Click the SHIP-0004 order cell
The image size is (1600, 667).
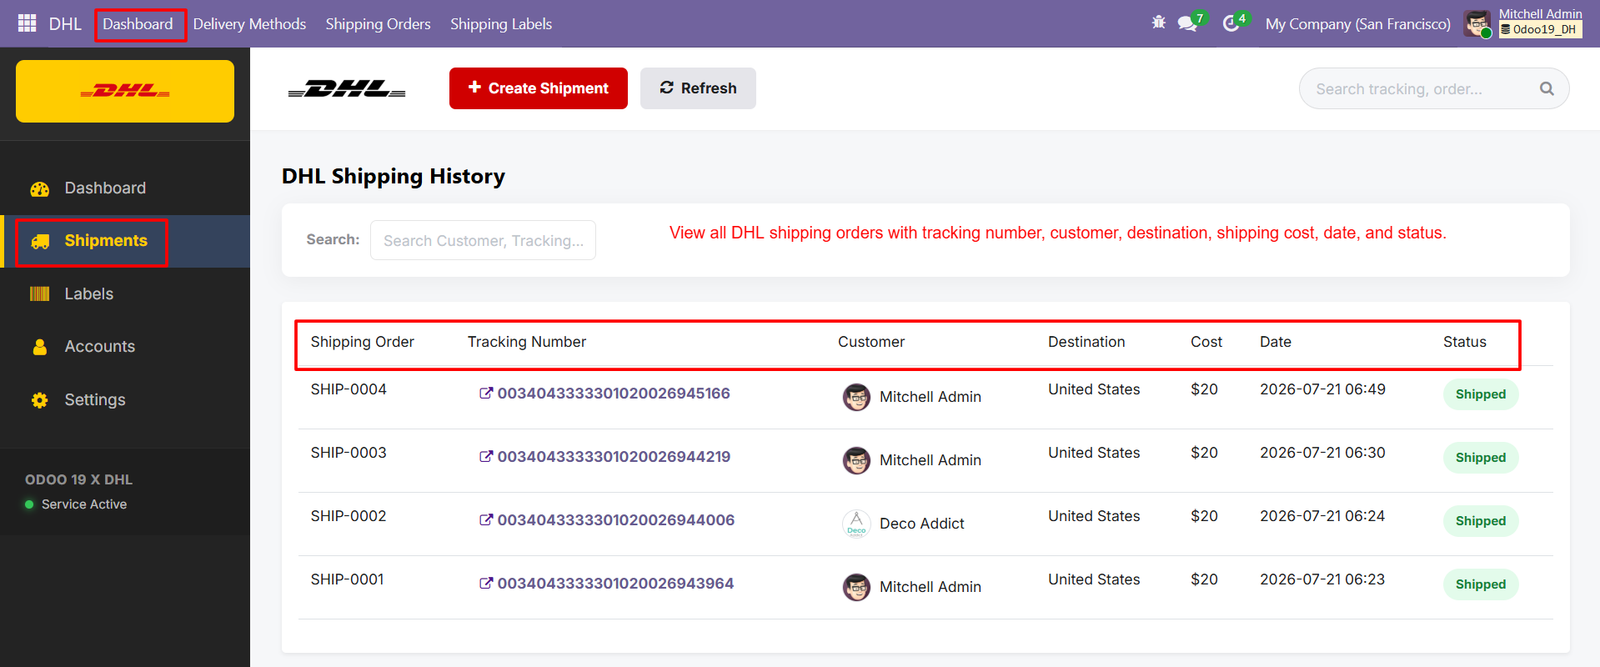click(348, 389)
